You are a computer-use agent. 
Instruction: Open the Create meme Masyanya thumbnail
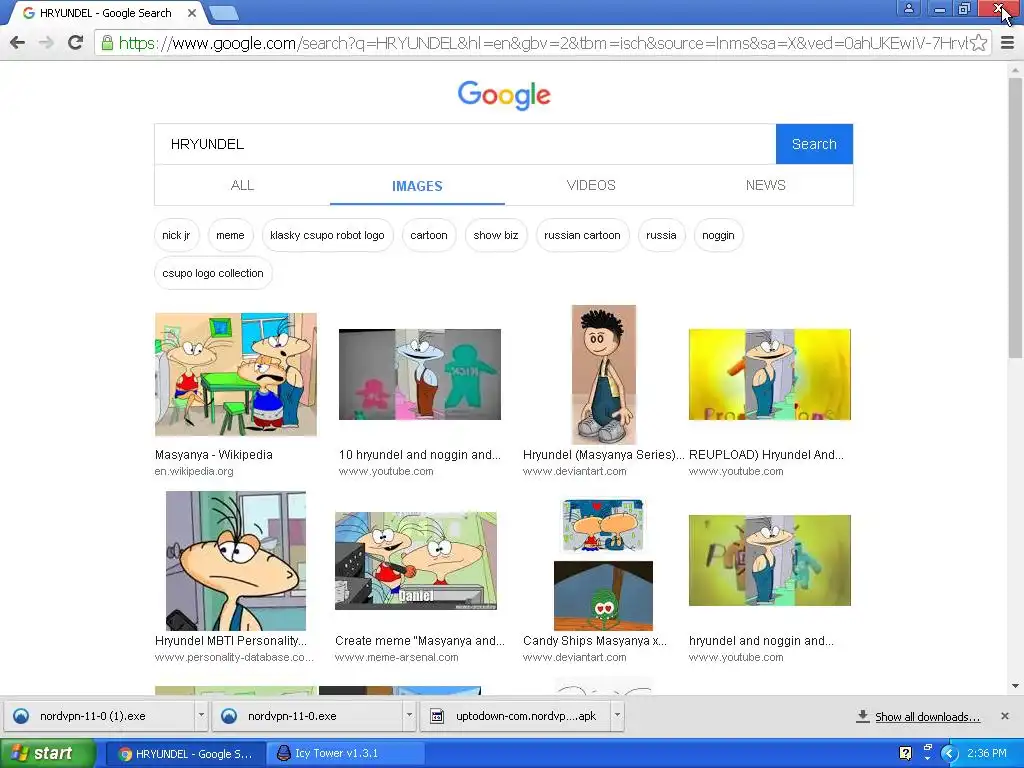point(416,561)
